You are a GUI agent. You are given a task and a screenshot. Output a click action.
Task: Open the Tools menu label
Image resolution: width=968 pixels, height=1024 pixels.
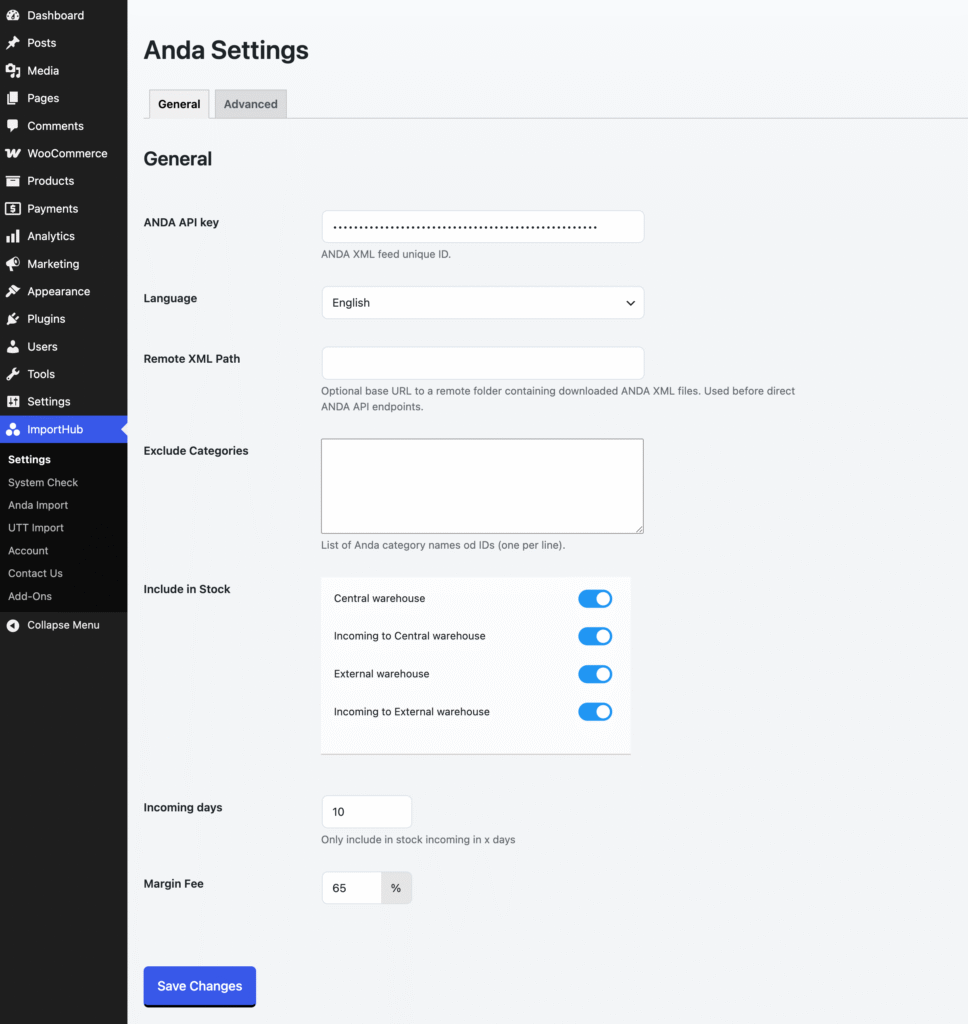tap(41, 374)
